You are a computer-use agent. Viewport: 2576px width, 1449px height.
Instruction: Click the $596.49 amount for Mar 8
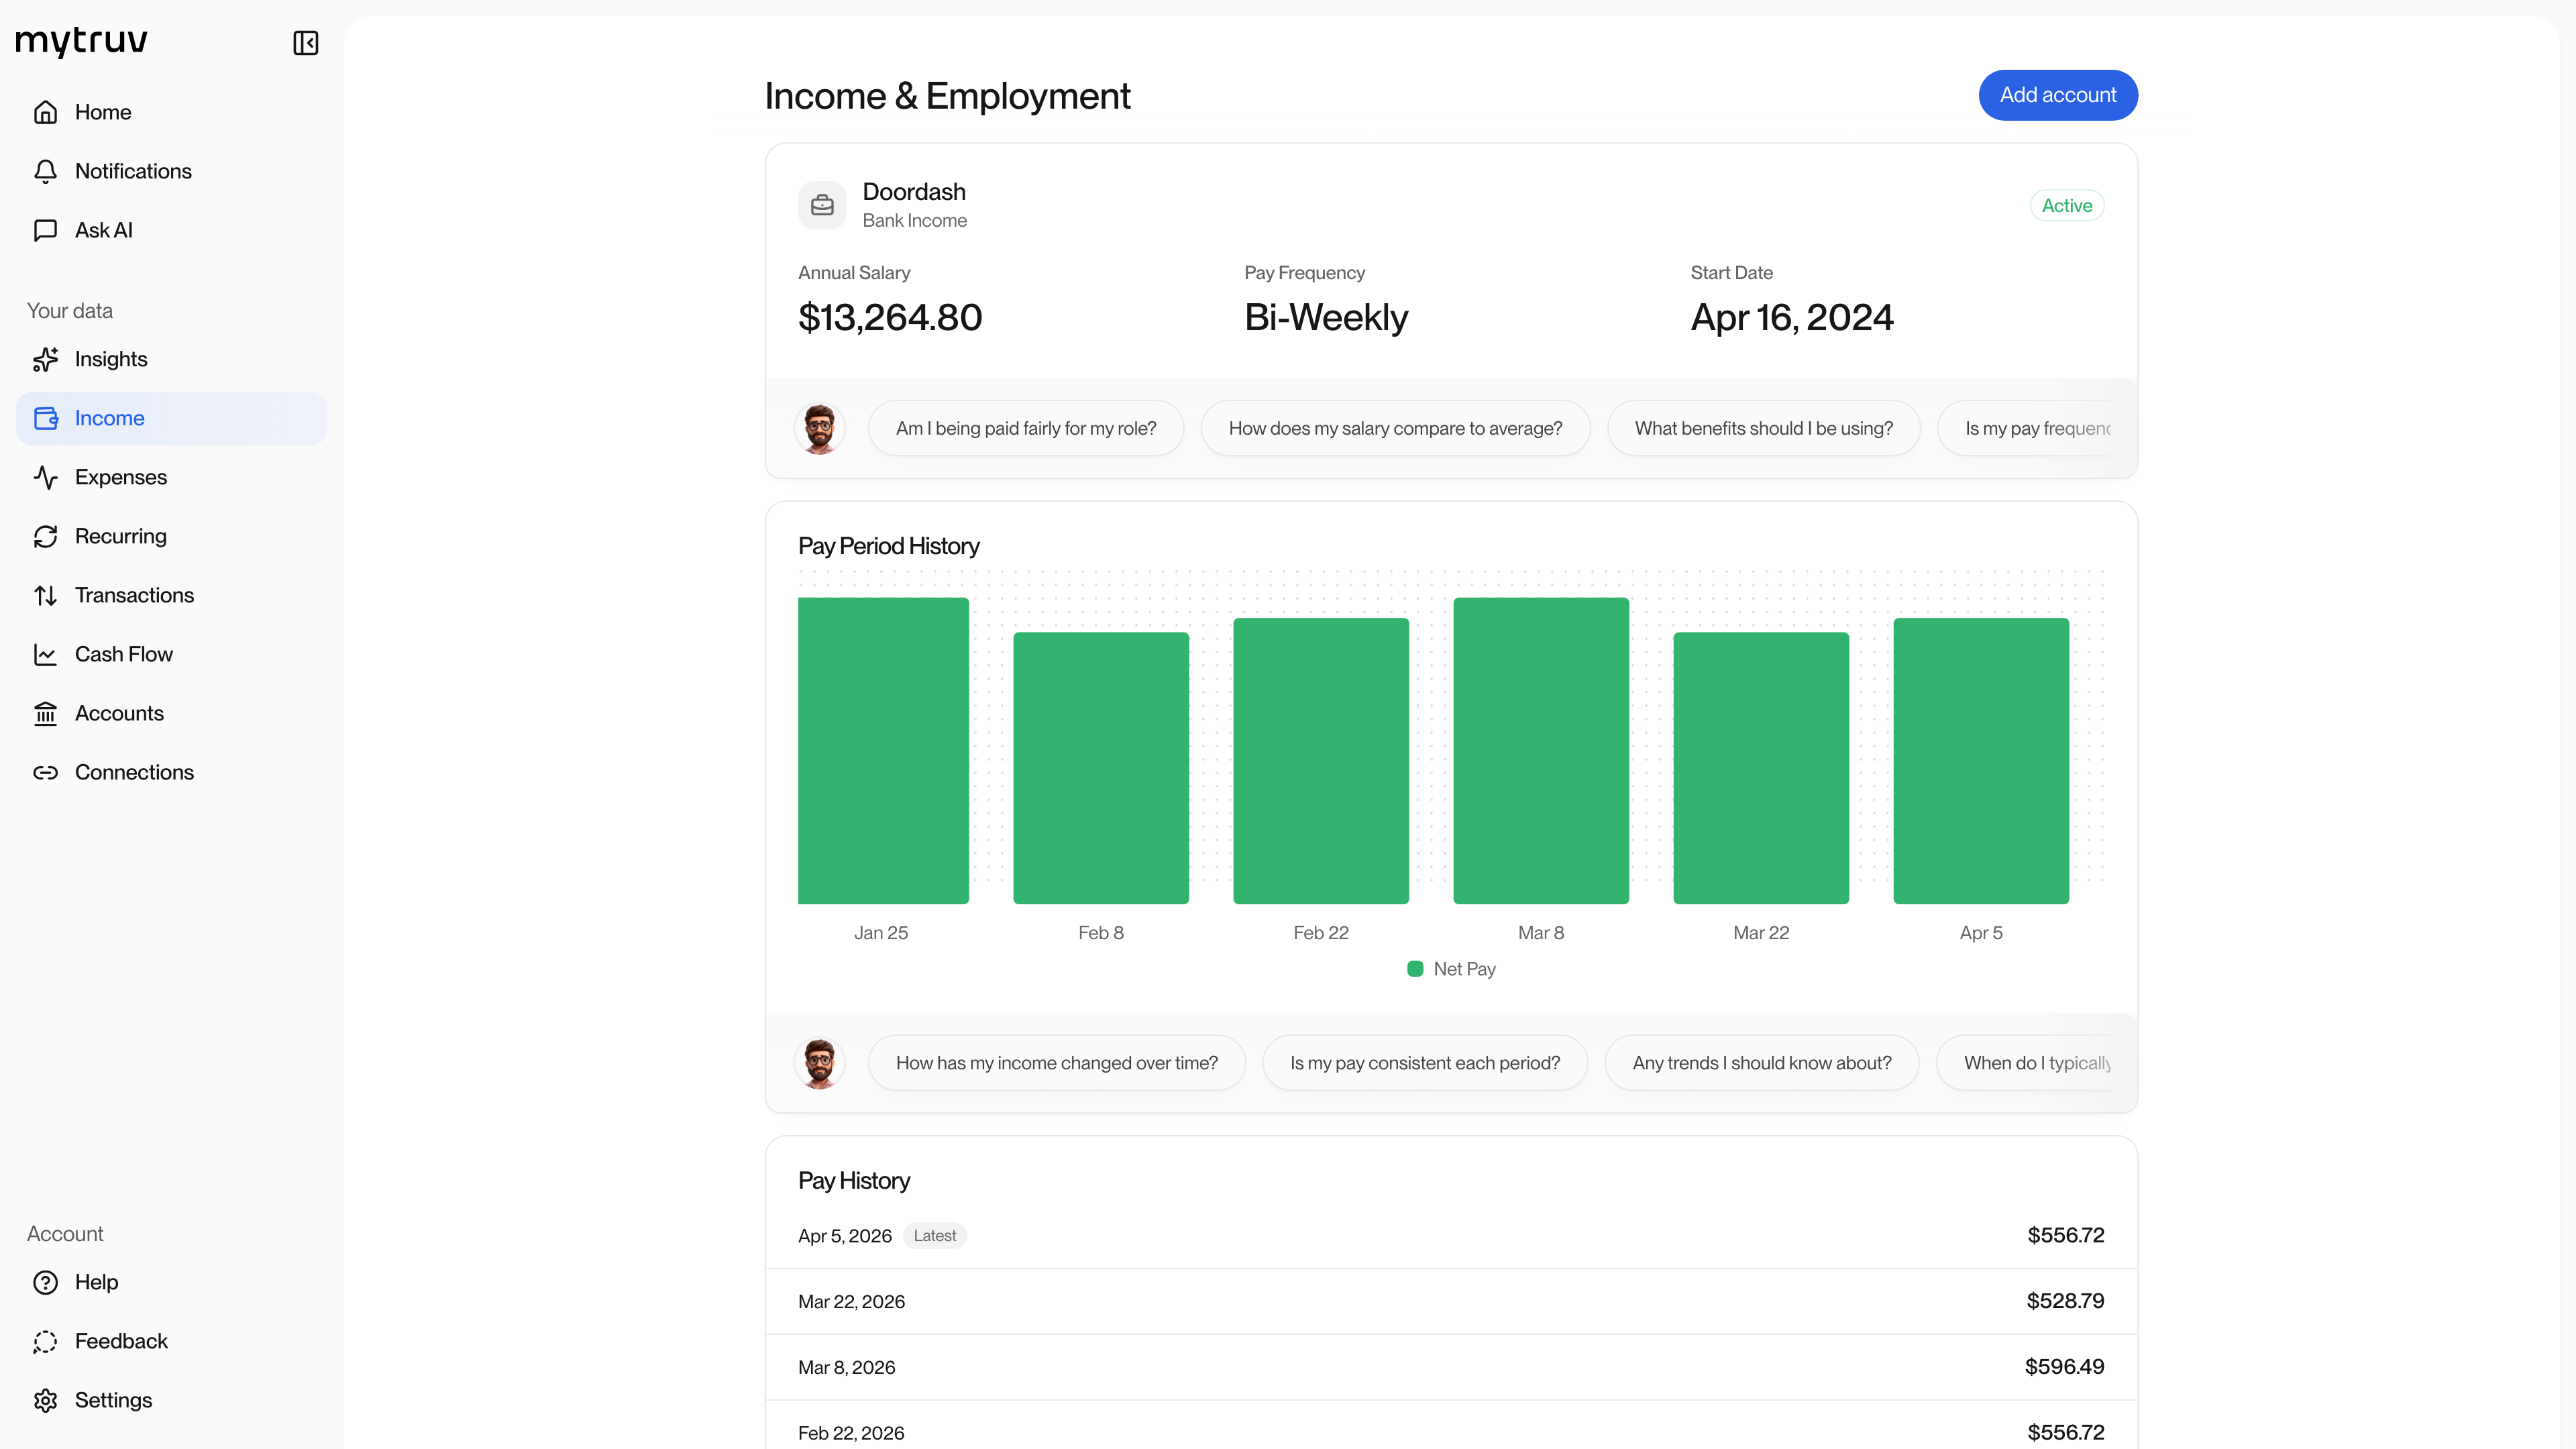pos(2064,1367)
